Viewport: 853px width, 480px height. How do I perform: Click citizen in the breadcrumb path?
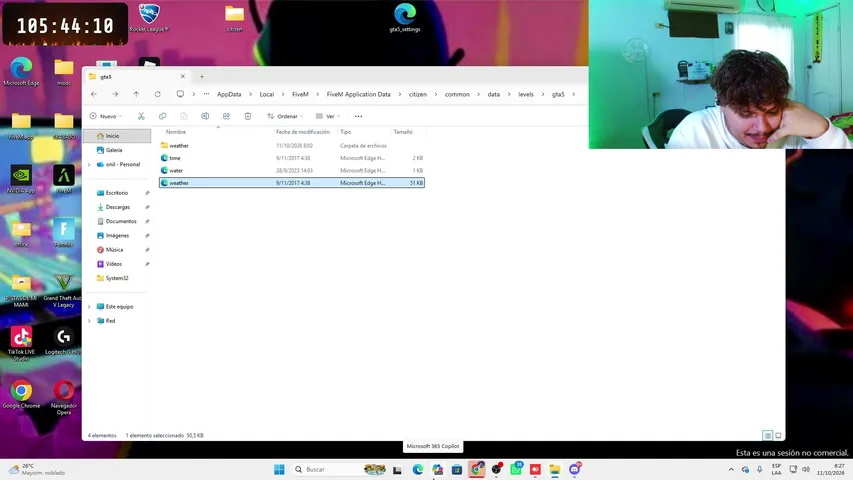click(418, 94)
